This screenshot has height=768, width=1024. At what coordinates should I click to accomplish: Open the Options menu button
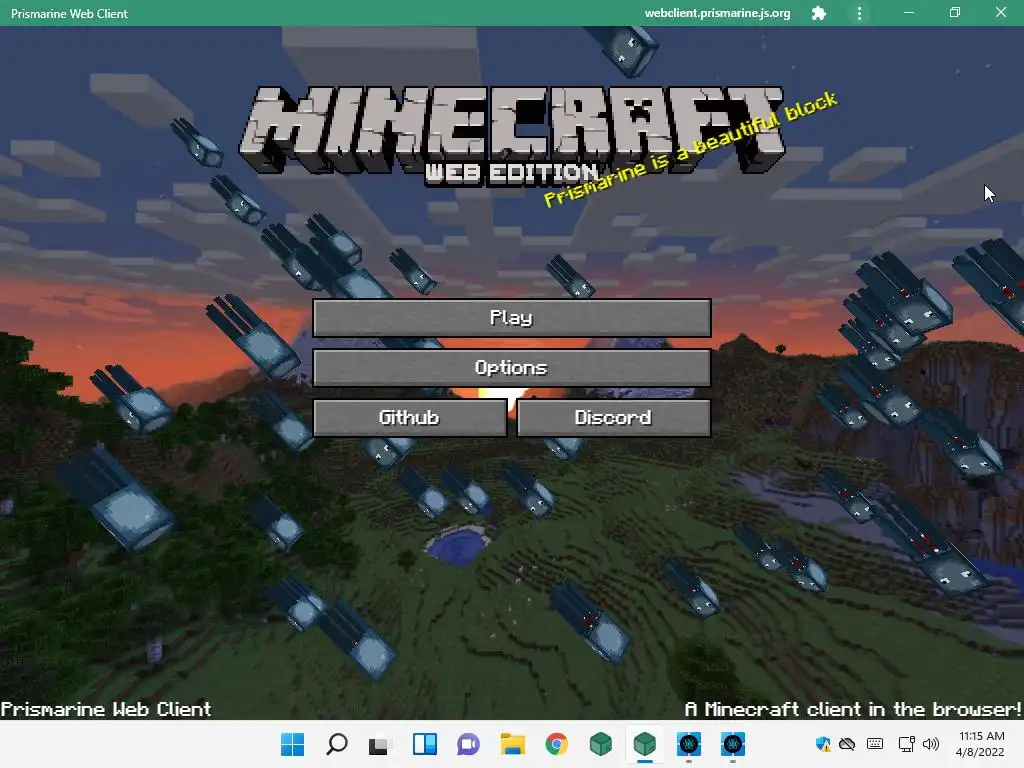click(512, 368)
